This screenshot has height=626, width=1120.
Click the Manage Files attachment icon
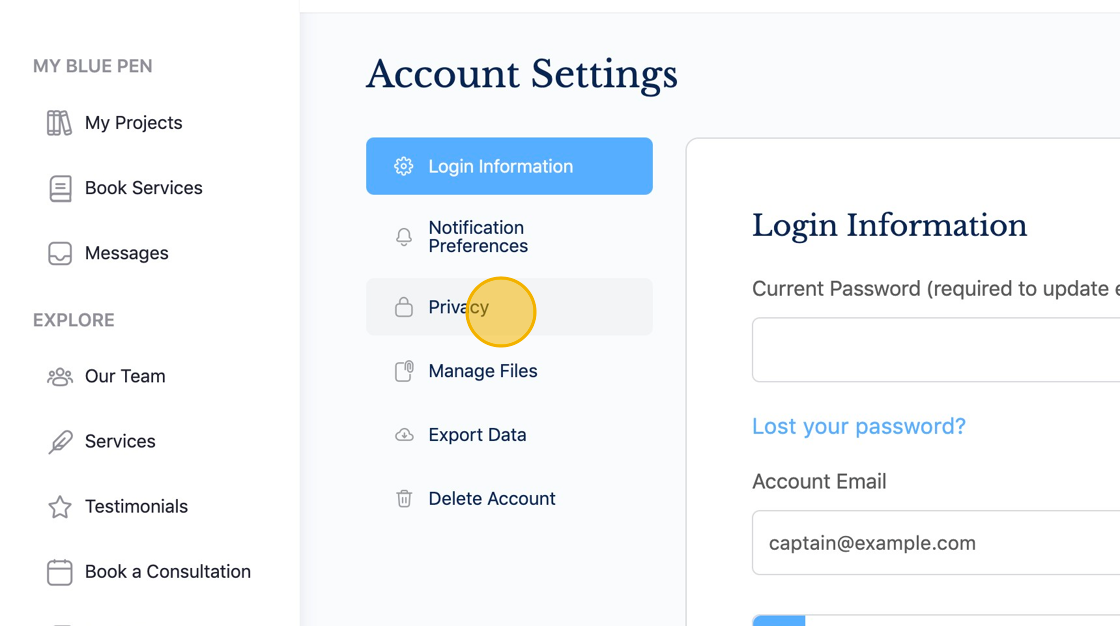404,371
